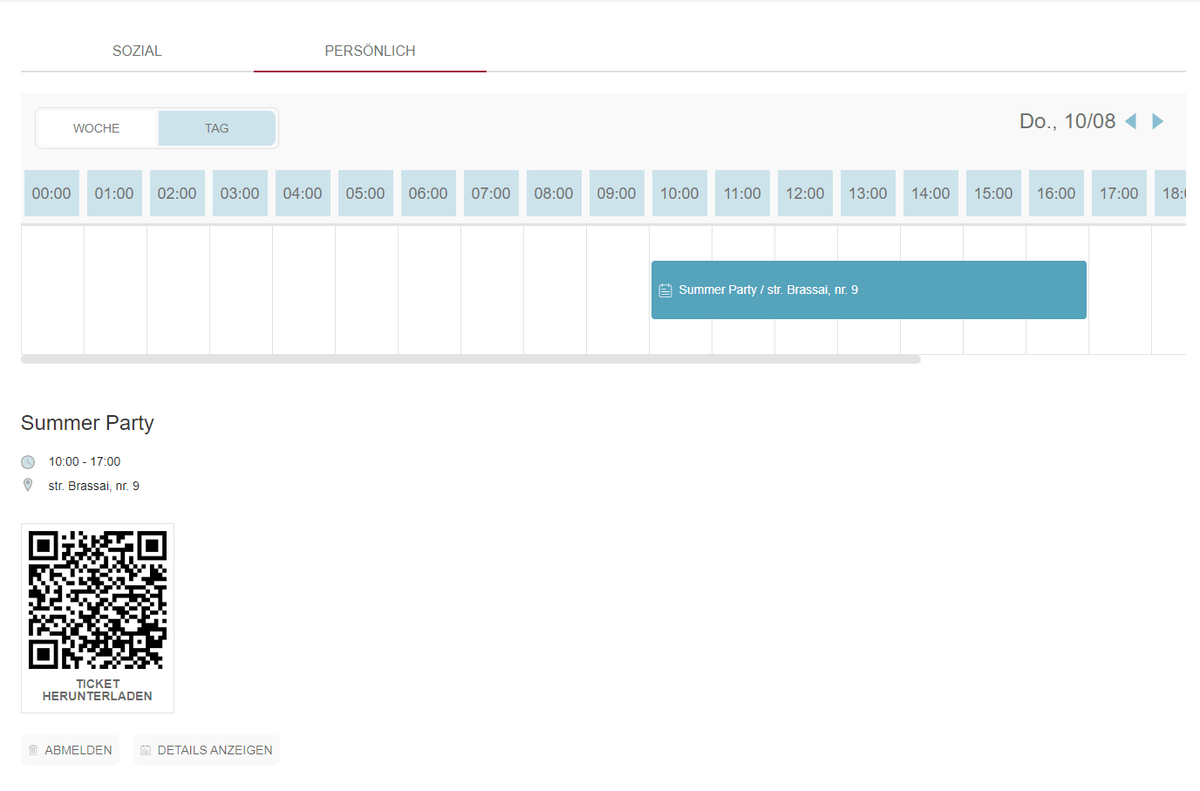The height and width of the screenshot is (791, 1200).
Task: Go to previous day arrow
Action: (1131, 122)
